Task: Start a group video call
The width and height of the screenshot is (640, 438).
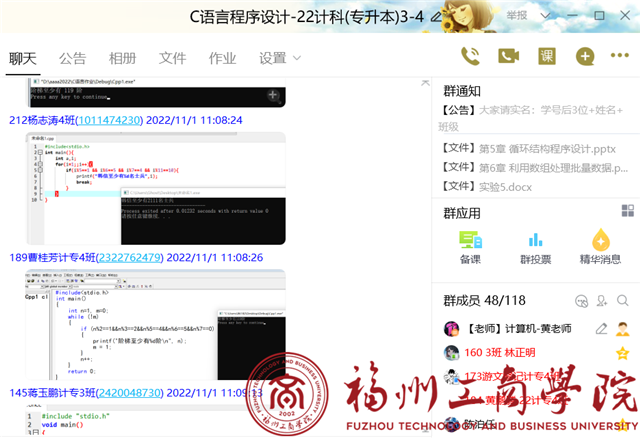Action: click(509, 56)
